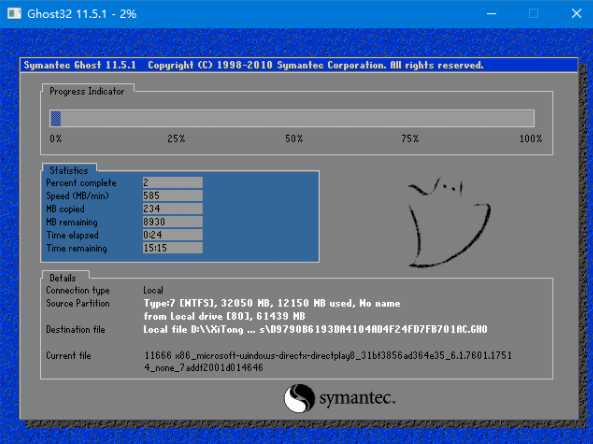Click the 100% progress scale marker

[531, 139]
